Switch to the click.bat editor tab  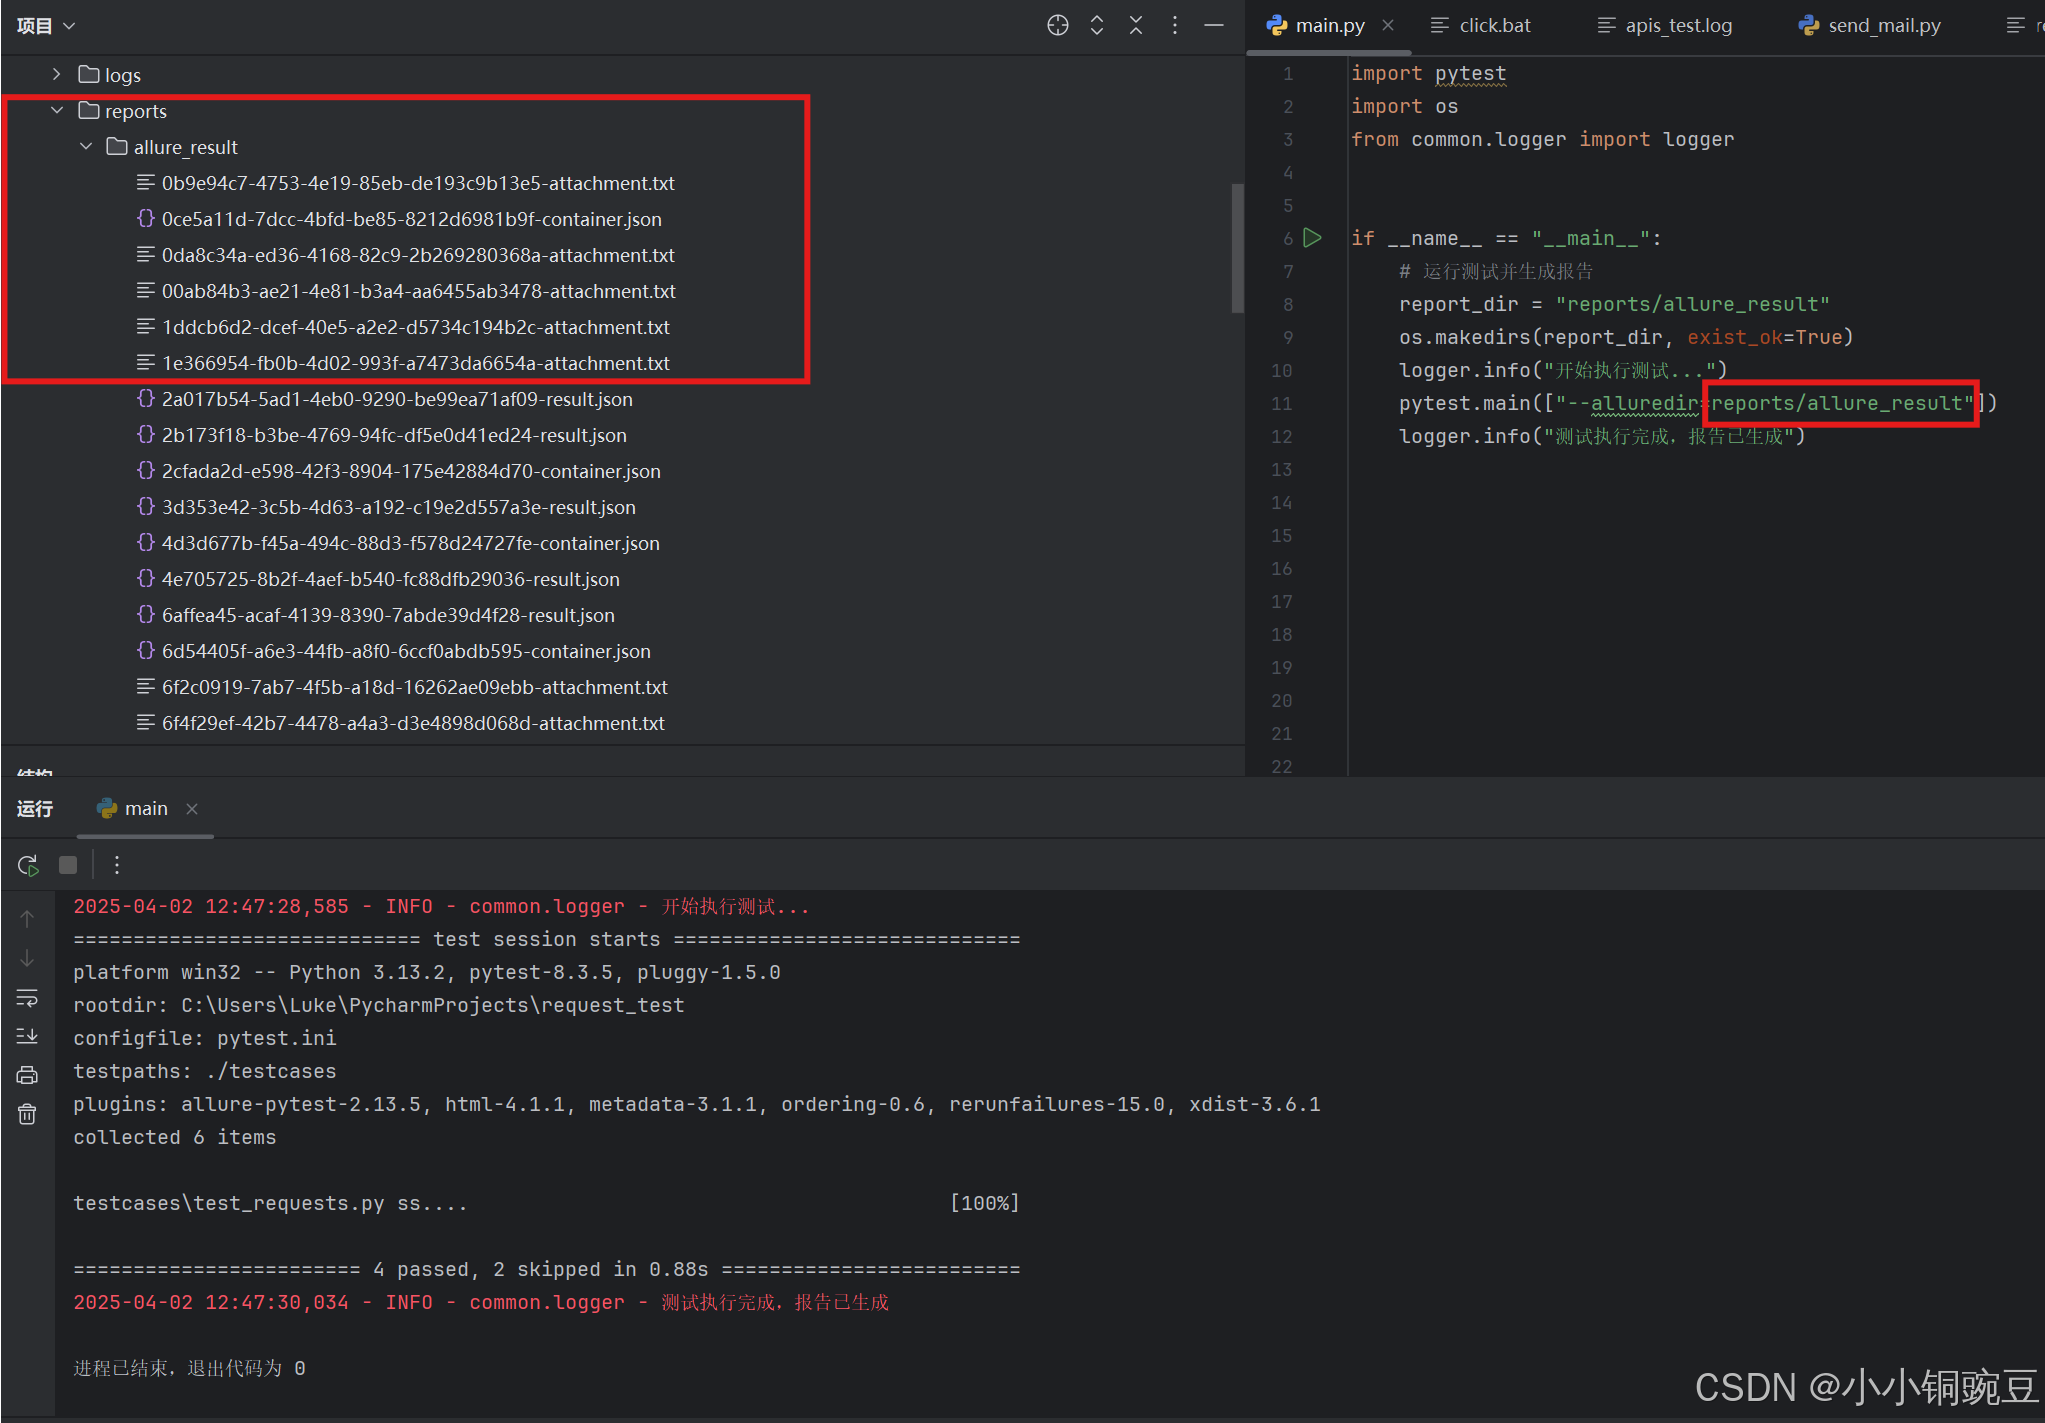(x=1493, y=26)
